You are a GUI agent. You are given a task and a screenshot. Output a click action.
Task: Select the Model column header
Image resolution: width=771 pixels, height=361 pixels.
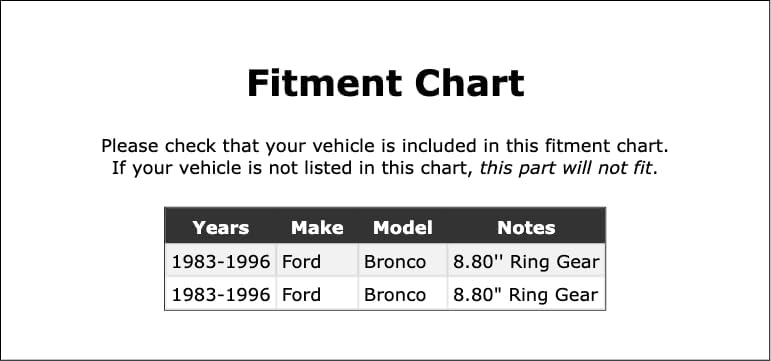403,228
